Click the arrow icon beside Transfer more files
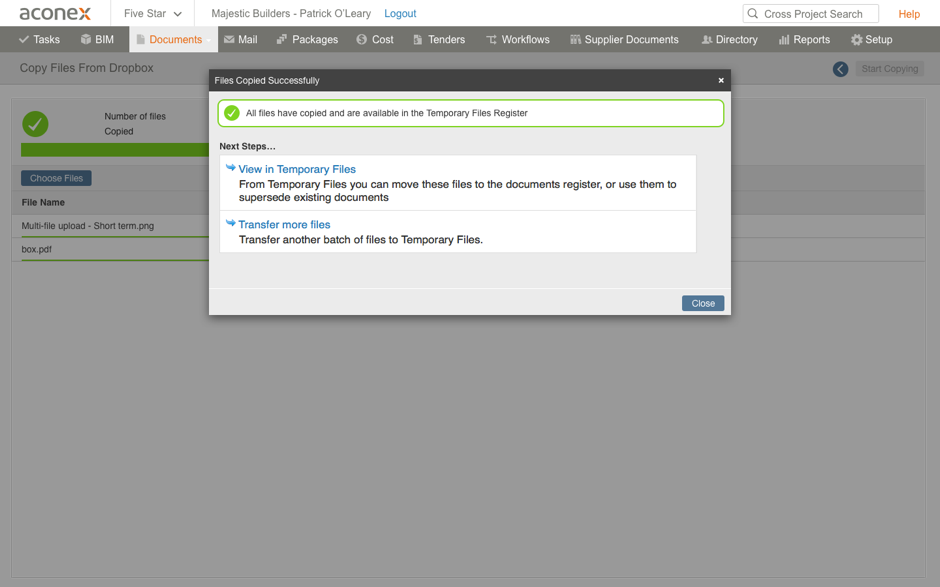Image resolution: width=940 pixels, height=587 pixels. click(x=230, y=223)
